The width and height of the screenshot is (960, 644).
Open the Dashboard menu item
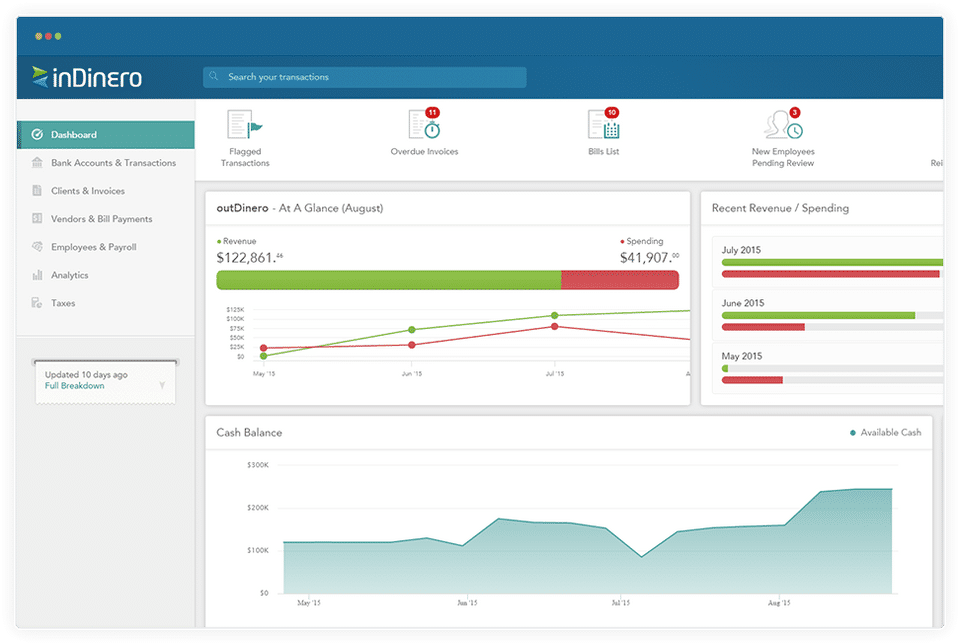click(105, 135)
